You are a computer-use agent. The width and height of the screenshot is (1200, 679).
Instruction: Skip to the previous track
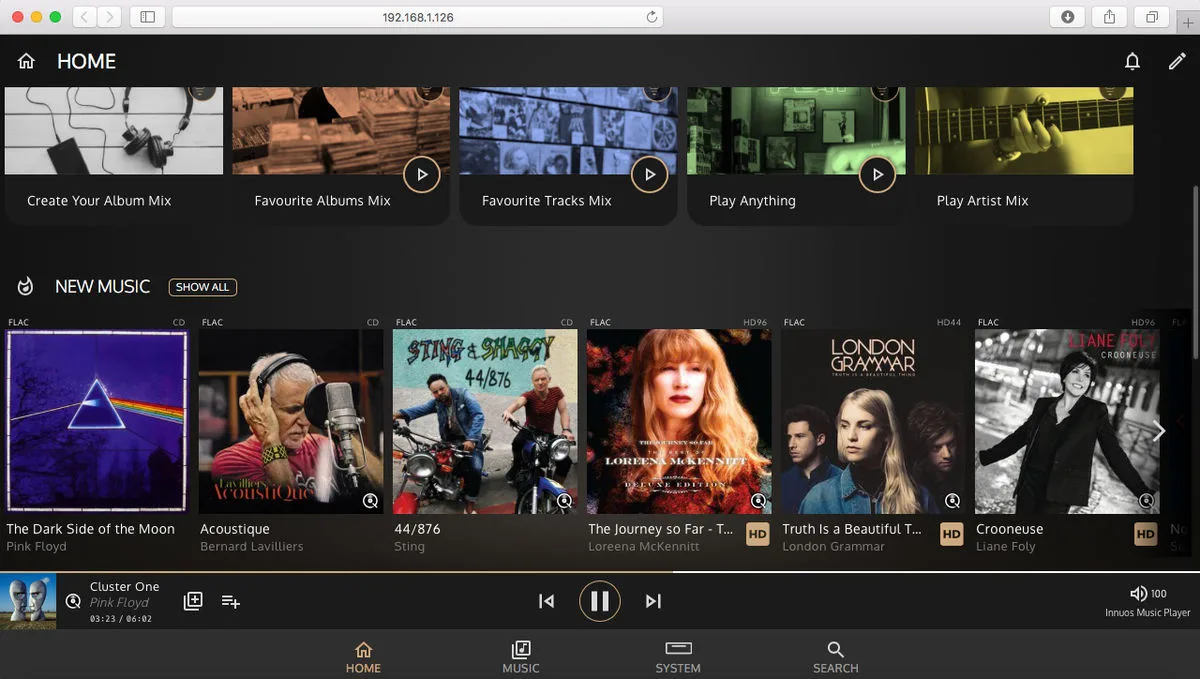[546, 601]
